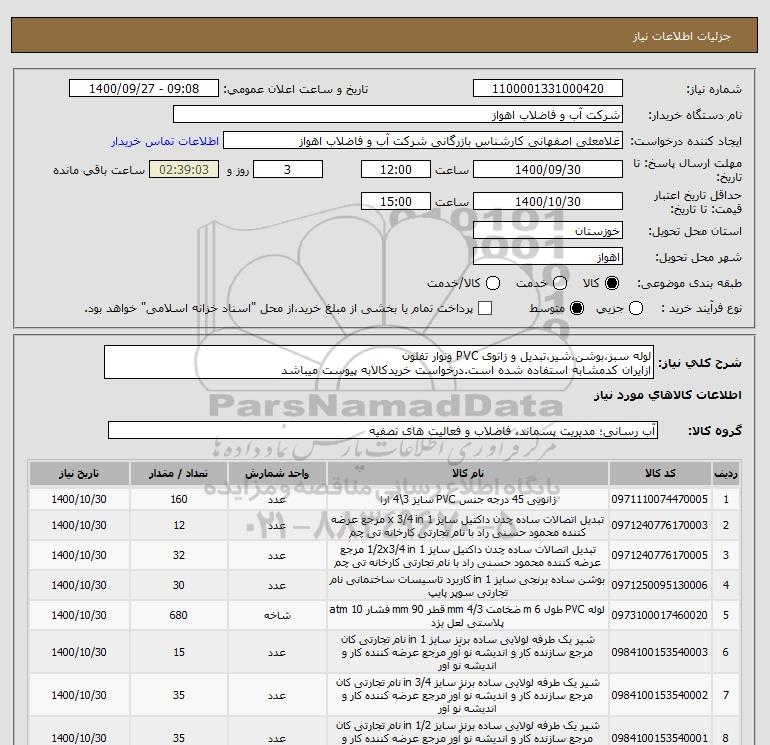The height and width of the screenshot is (745, 770).
Task: Click quantity 30 in row 4
Action: [179, 585]
